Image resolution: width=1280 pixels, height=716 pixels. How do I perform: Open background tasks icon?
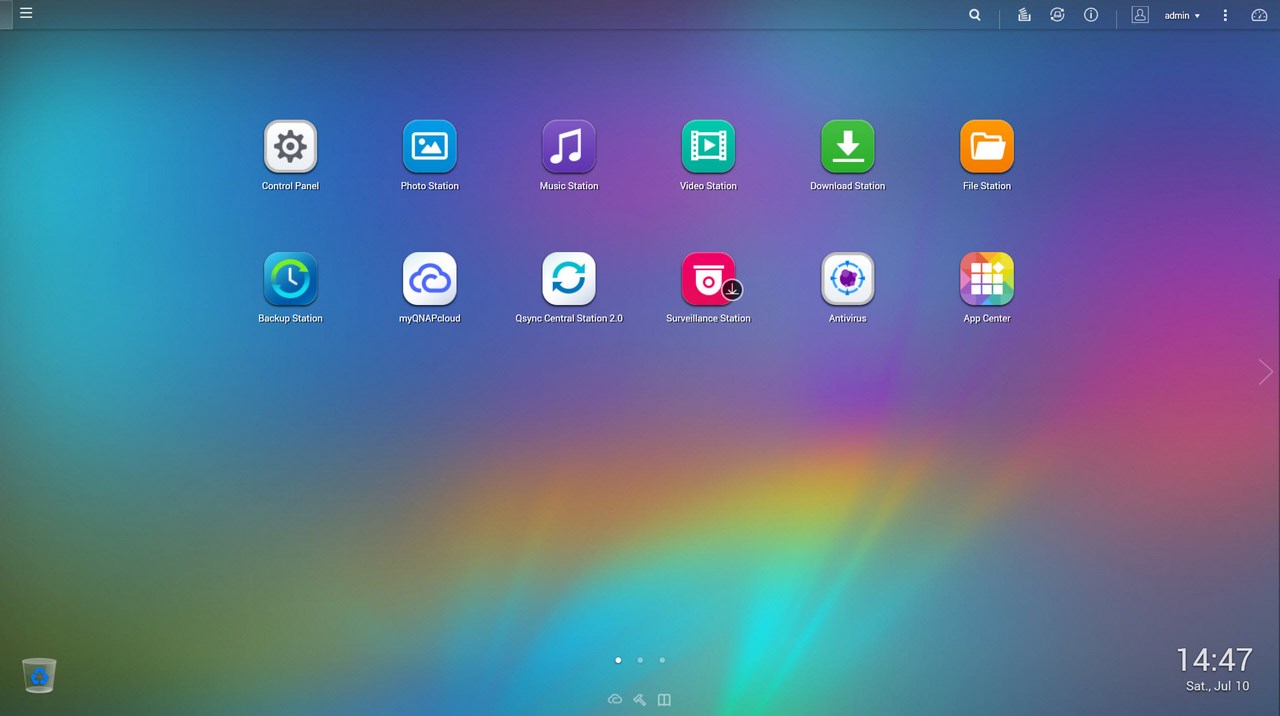tap(1024, 15)
